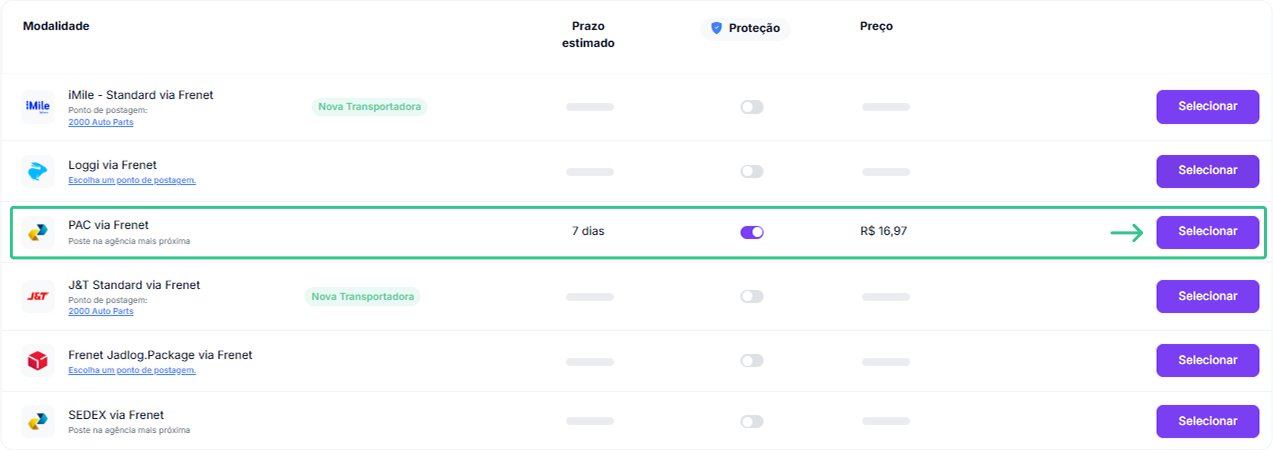
Task: Click Loggi's 'Escolha um ponto de postagem' link
Action: [x=131, y=180]
